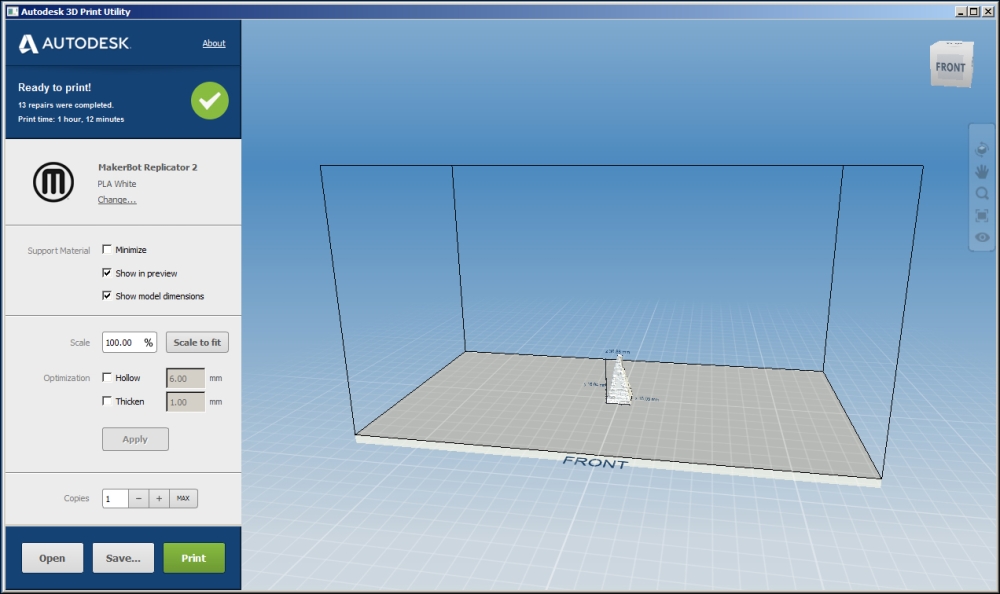Click the FRONT label on build plate
The width and height of the screenshot is (1000, 594).
pyautogui.click(x=596, y=462)
